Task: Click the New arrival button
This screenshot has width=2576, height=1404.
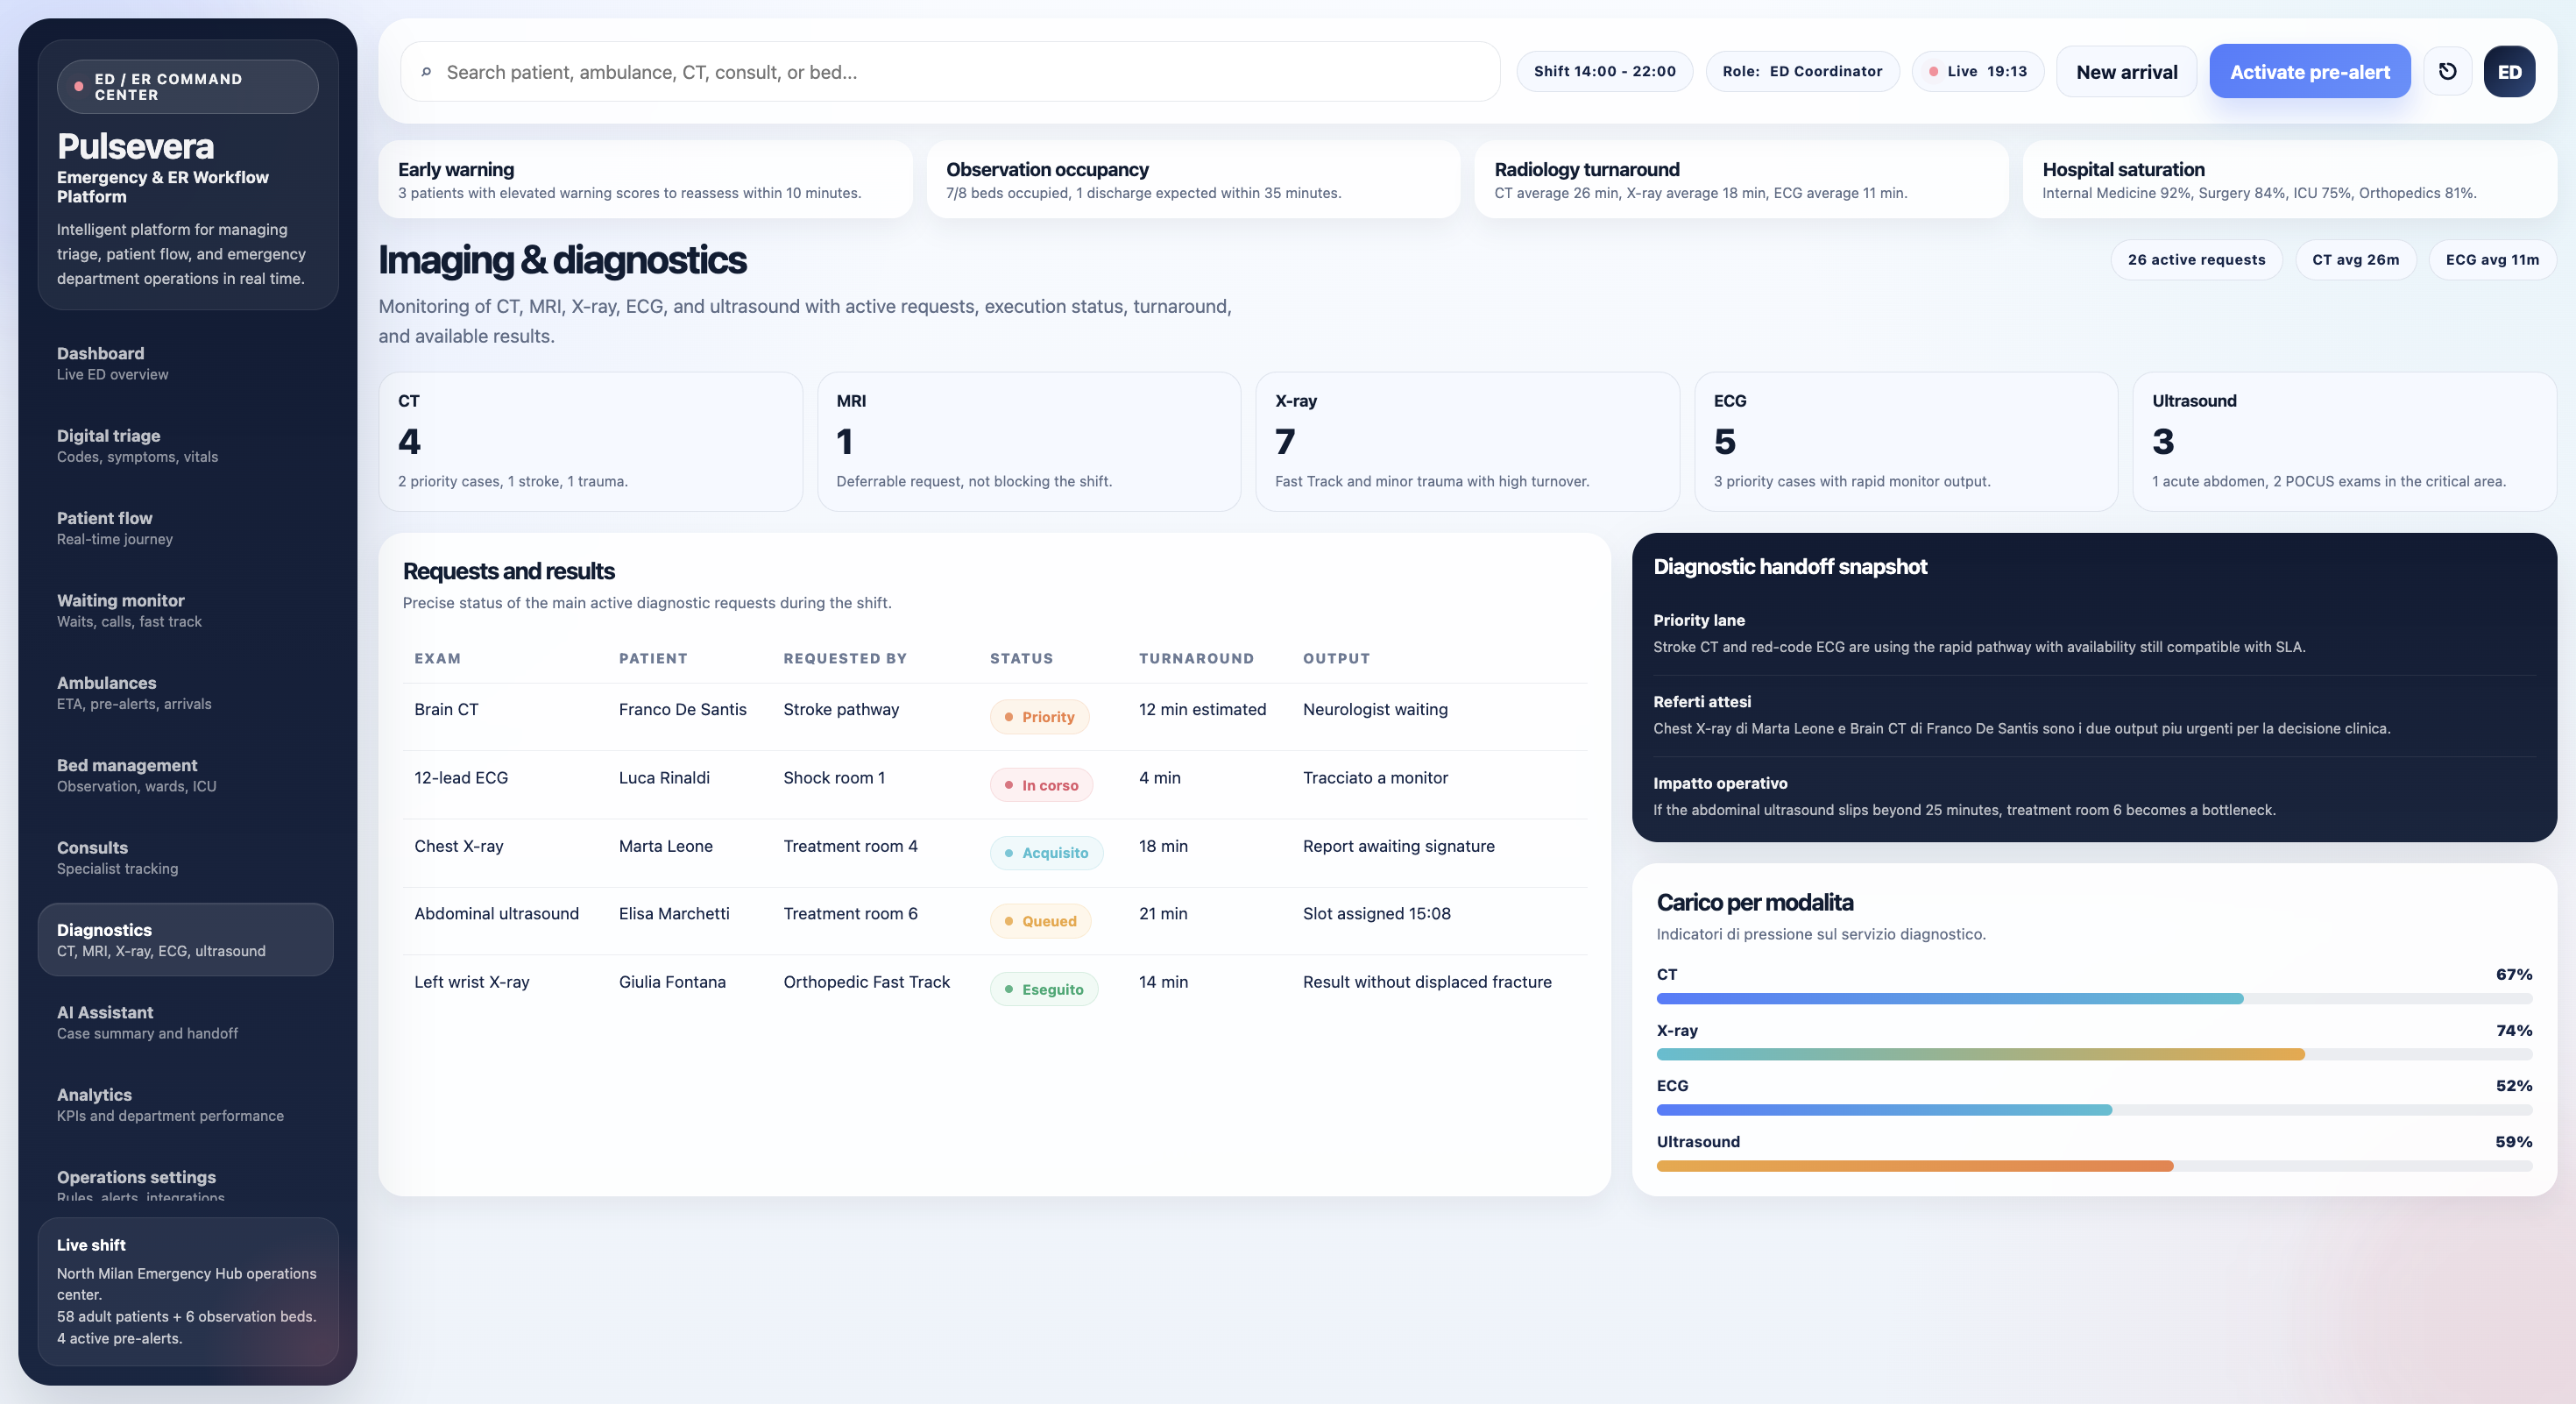Action: pos(2126,71)
